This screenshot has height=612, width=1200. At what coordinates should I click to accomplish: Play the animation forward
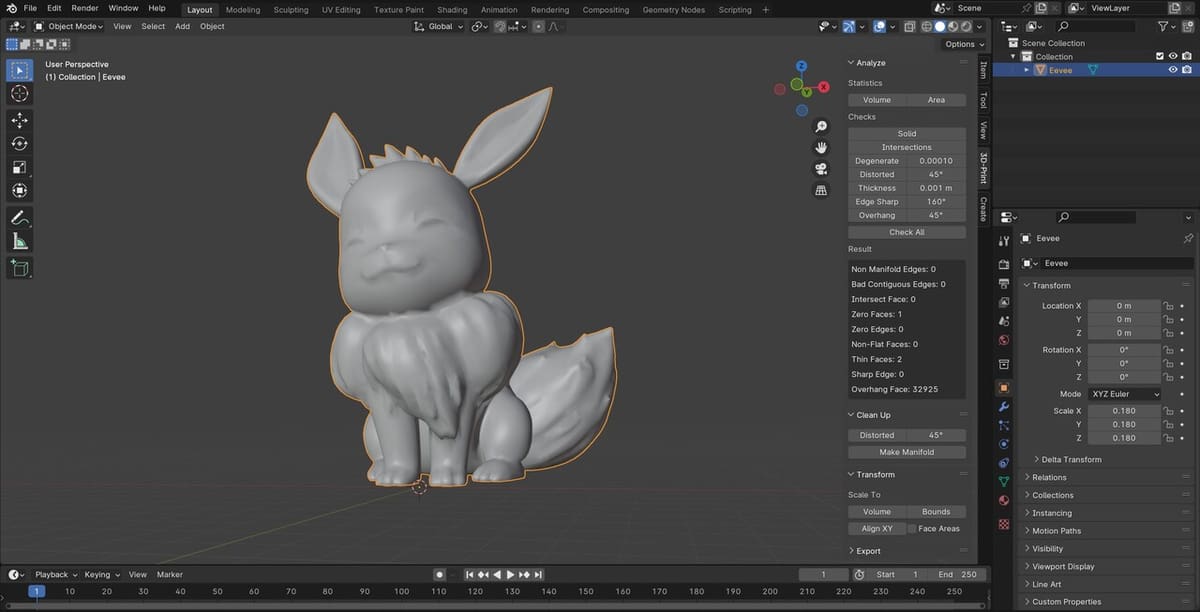[510, 574]
